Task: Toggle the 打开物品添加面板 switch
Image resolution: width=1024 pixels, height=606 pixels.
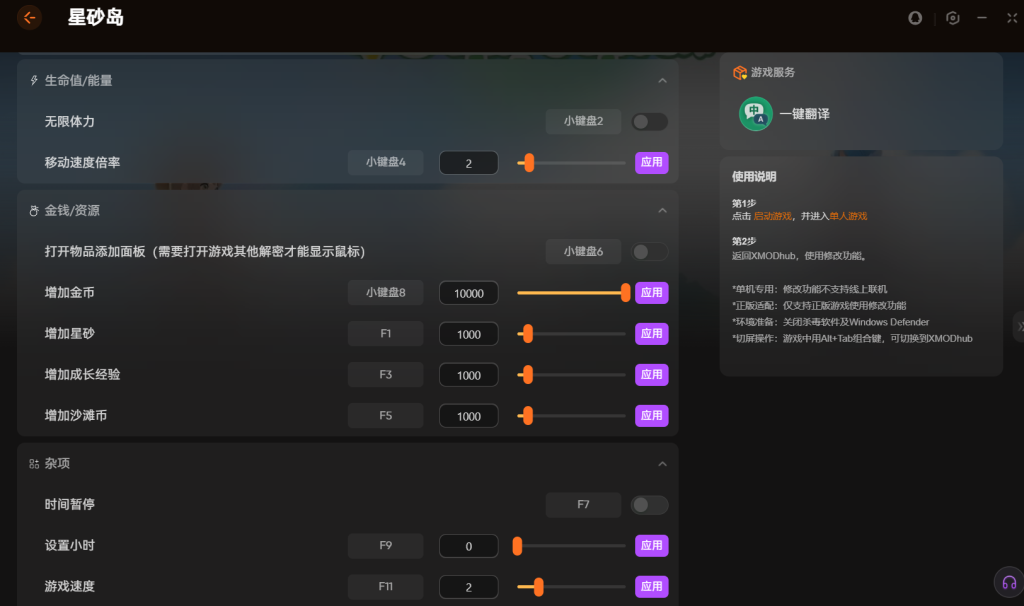Action: [649, 252]
